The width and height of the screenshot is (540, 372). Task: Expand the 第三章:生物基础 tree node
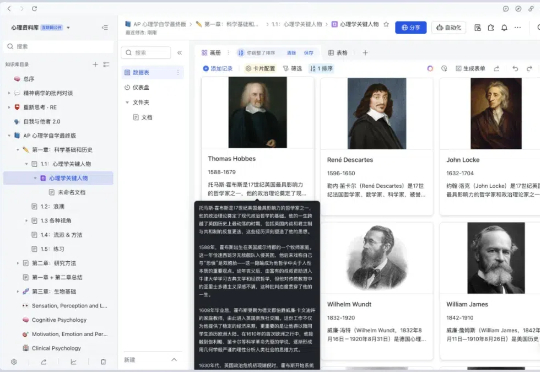[x=18, y=291]
